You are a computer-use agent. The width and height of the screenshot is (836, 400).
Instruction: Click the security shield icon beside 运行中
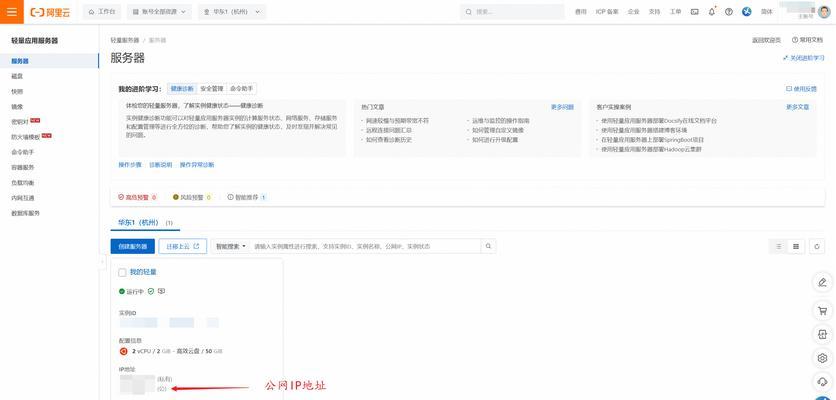coord(151,292)
